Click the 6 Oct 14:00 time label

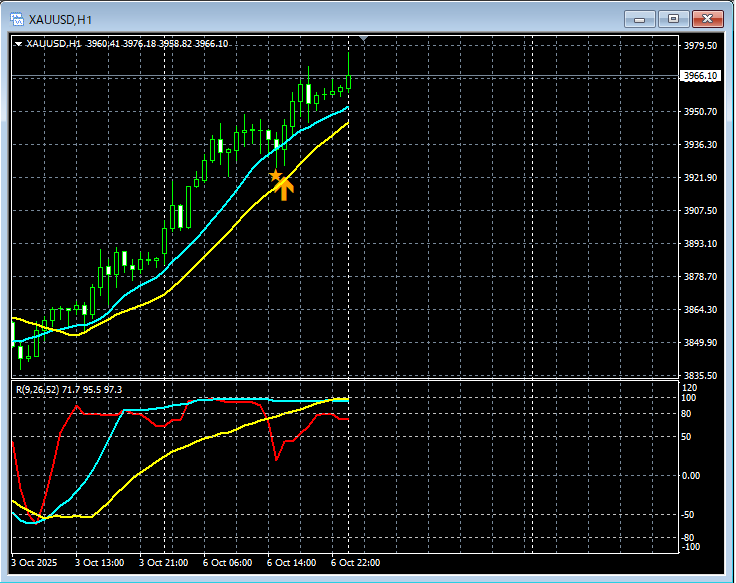291,562
